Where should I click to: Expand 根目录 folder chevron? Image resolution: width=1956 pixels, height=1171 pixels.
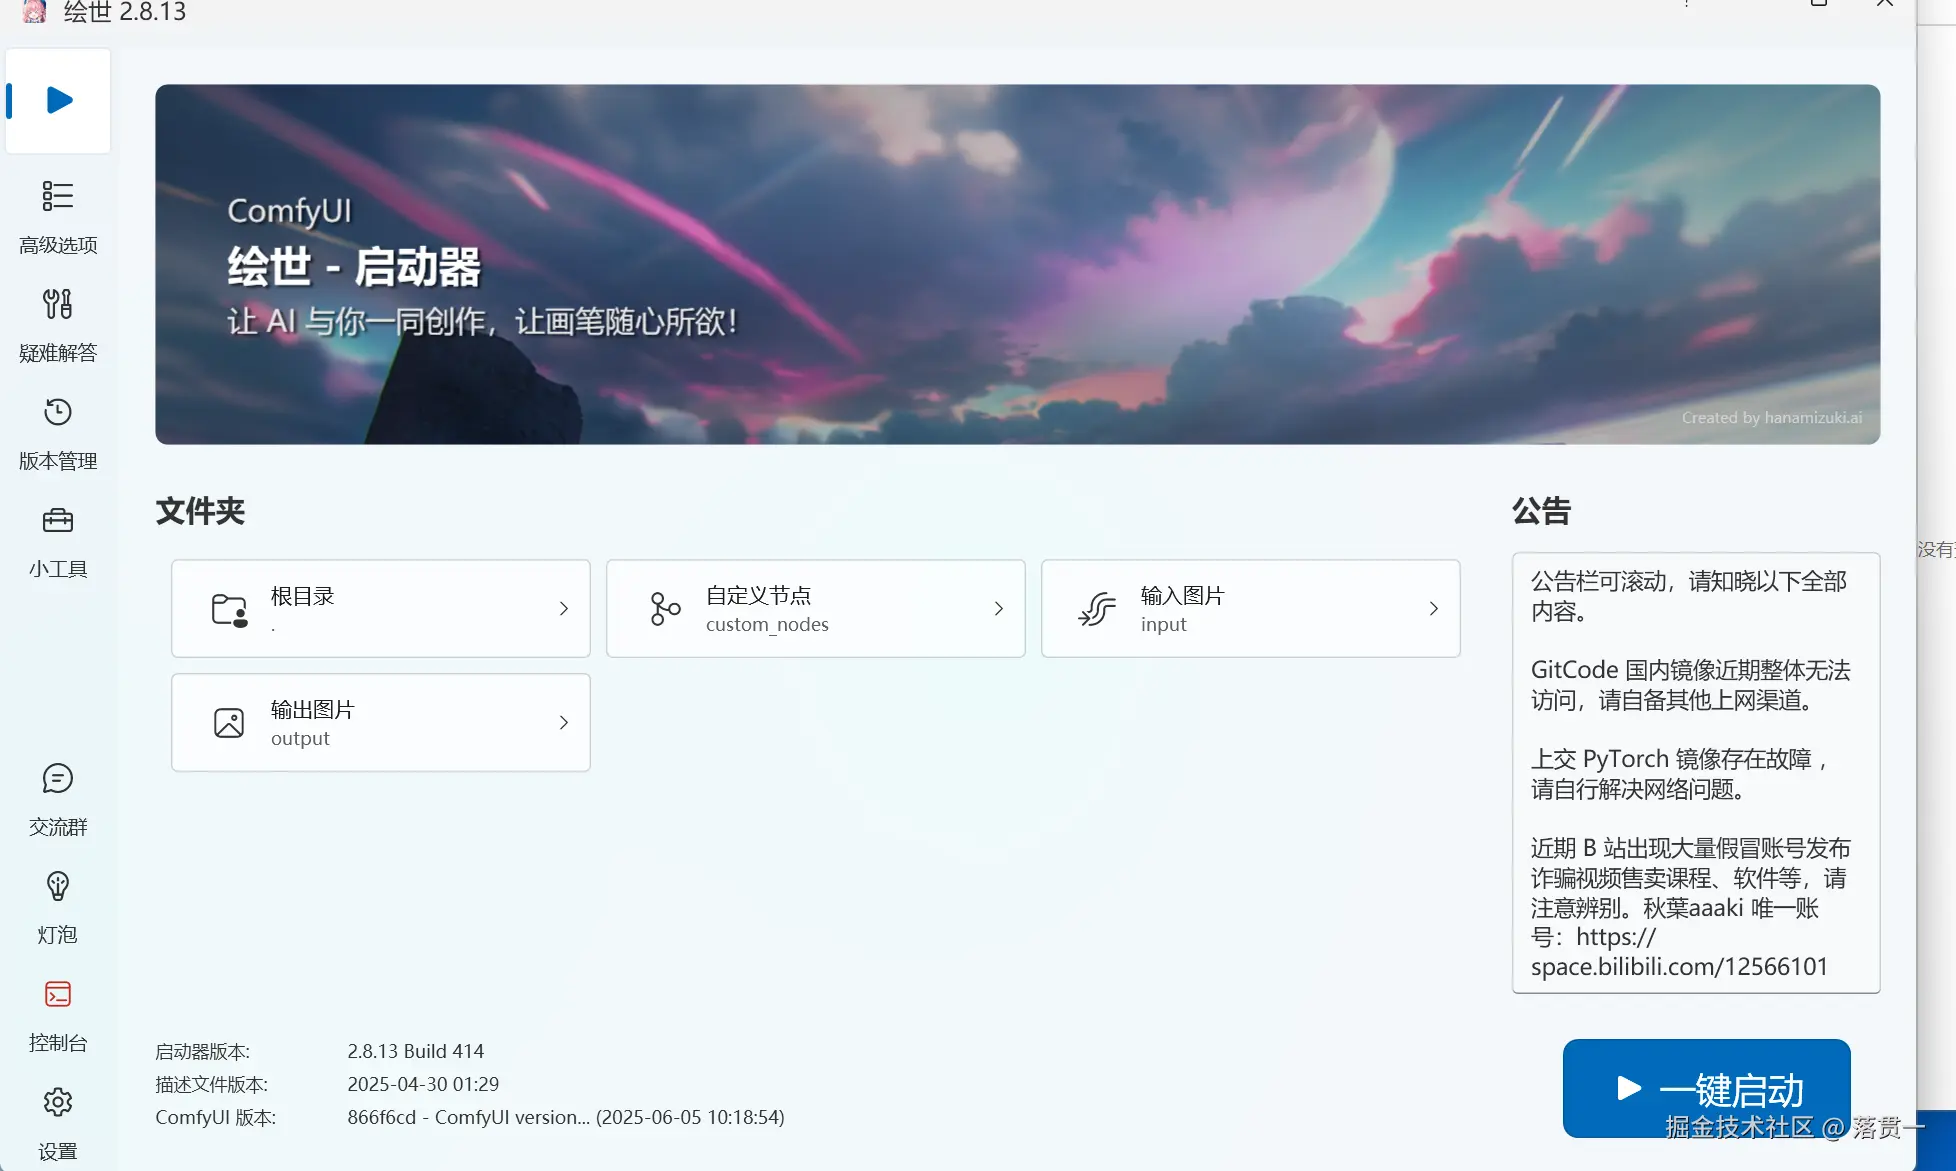[564, 608]
